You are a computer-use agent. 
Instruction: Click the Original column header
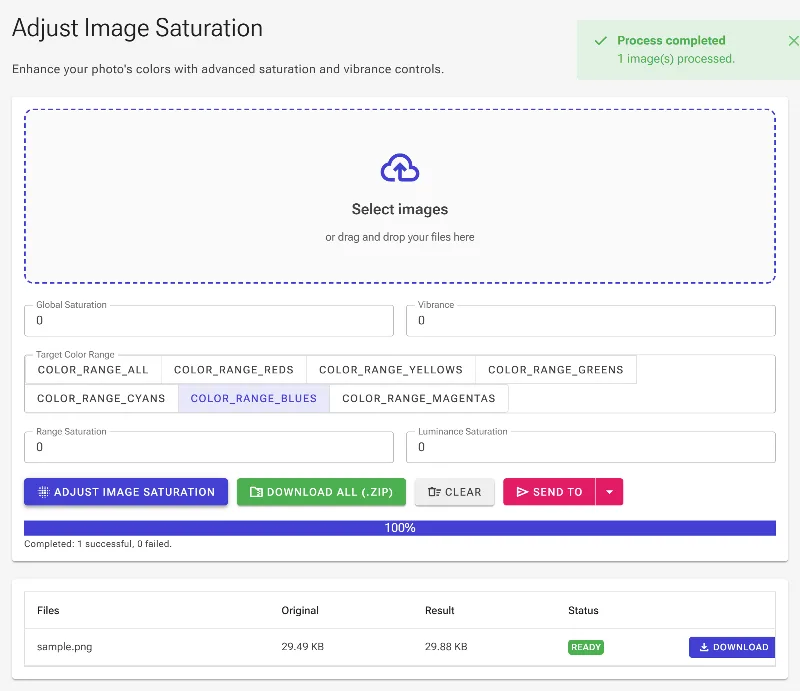[x=300, y=610]
